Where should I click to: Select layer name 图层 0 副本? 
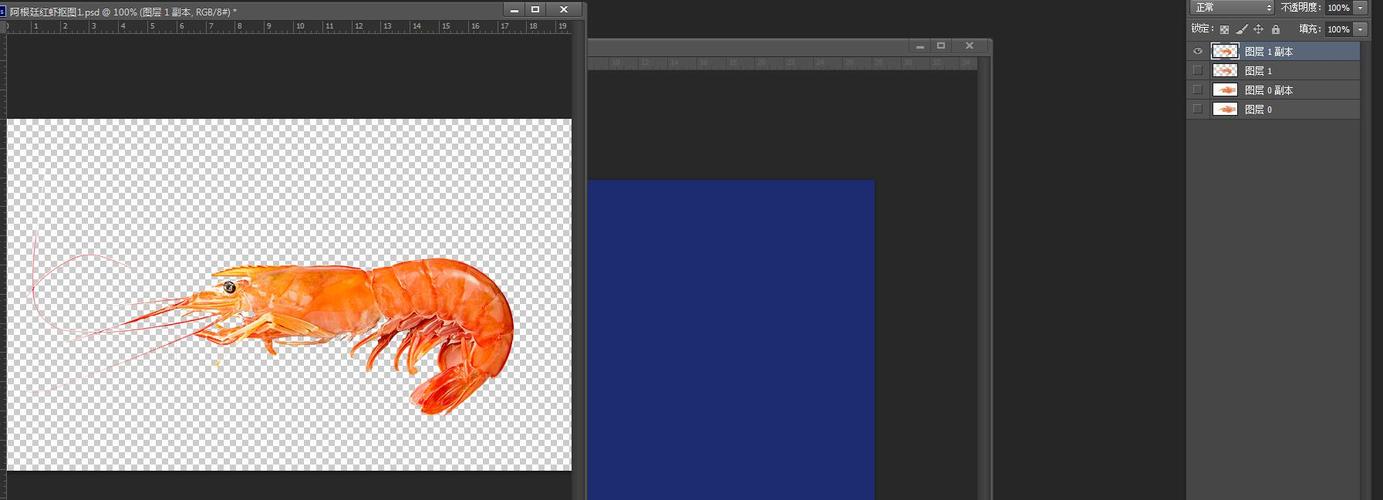(1269, 90)
